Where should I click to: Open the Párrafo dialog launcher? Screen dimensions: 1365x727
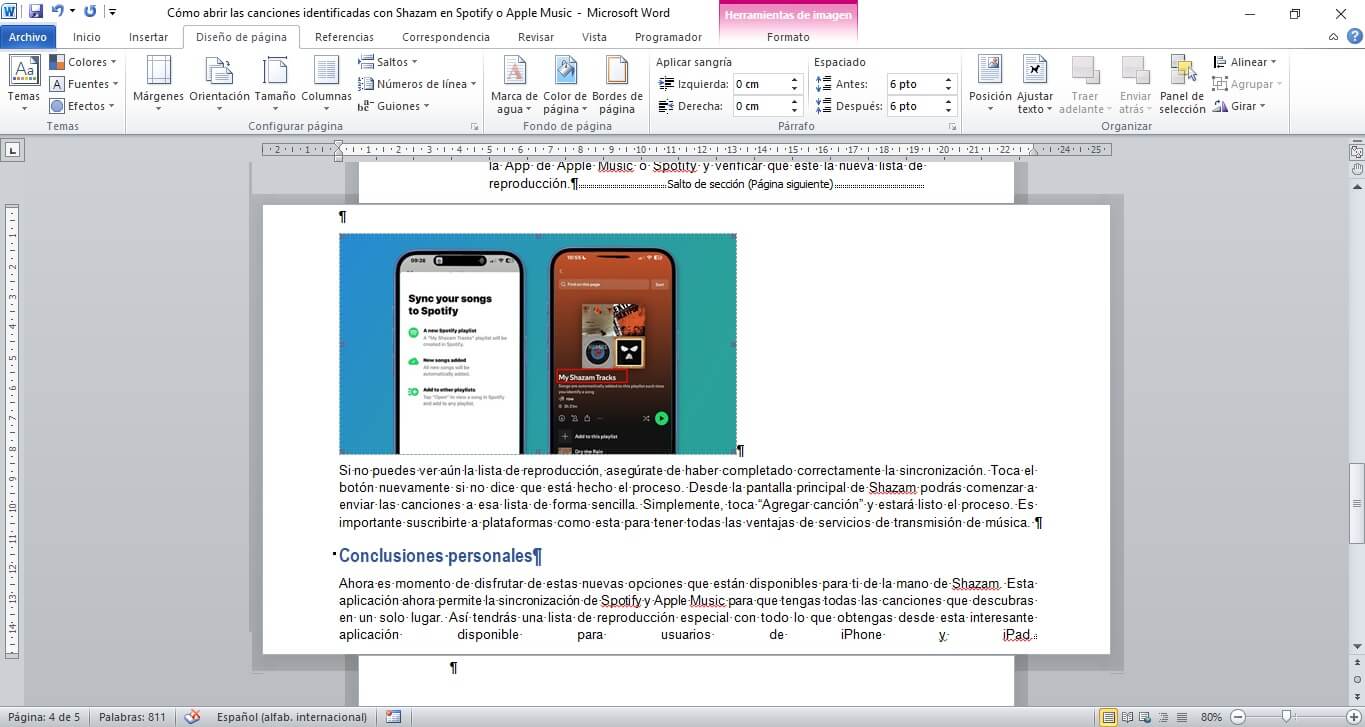[x=952, y=127]
